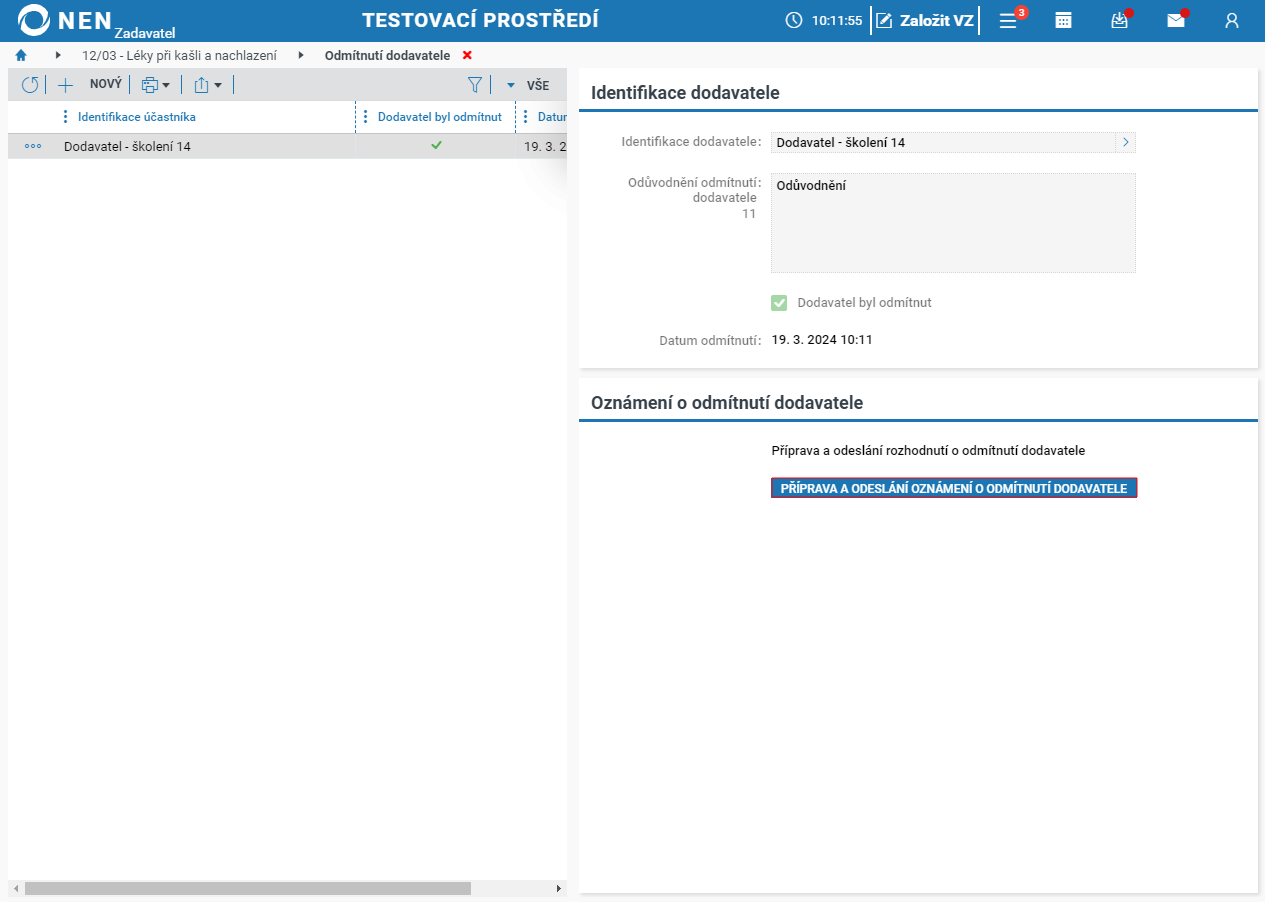Open the inbox download icon in header

(1120, 20)
